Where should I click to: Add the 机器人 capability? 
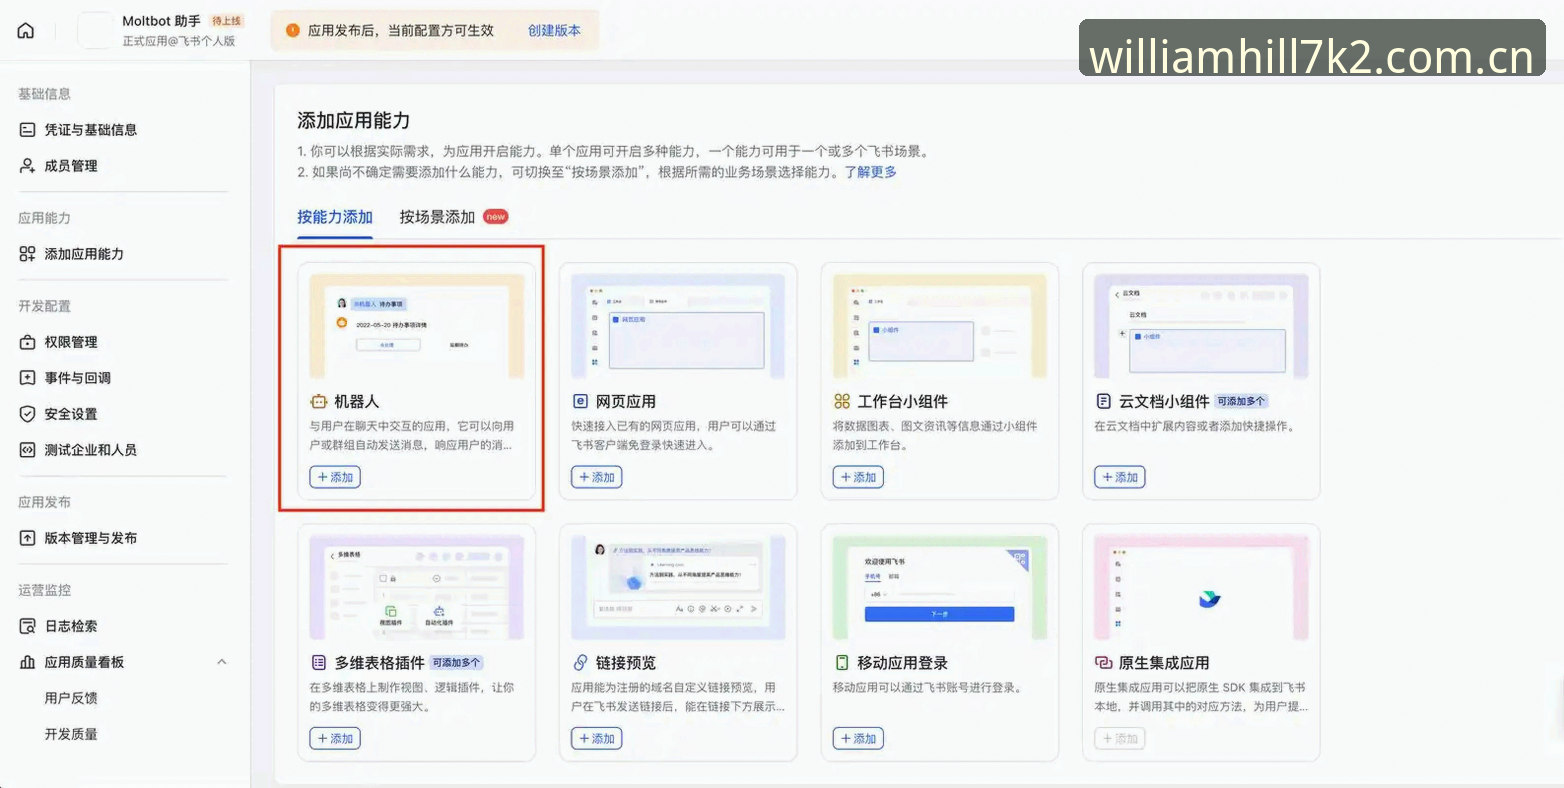click(335, 477)
